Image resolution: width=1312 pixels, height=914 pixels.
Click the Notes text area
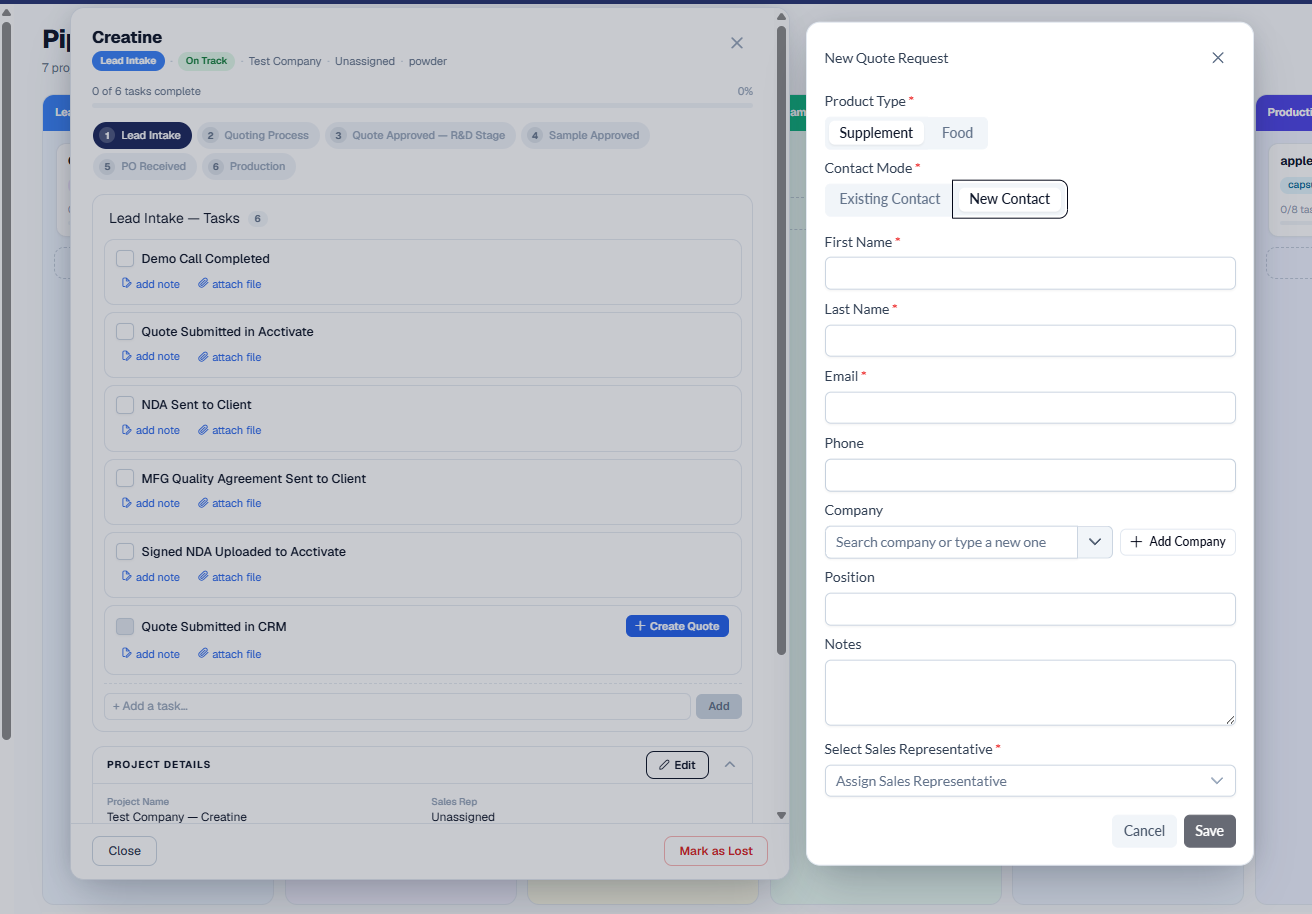(x=1030, y=692)
